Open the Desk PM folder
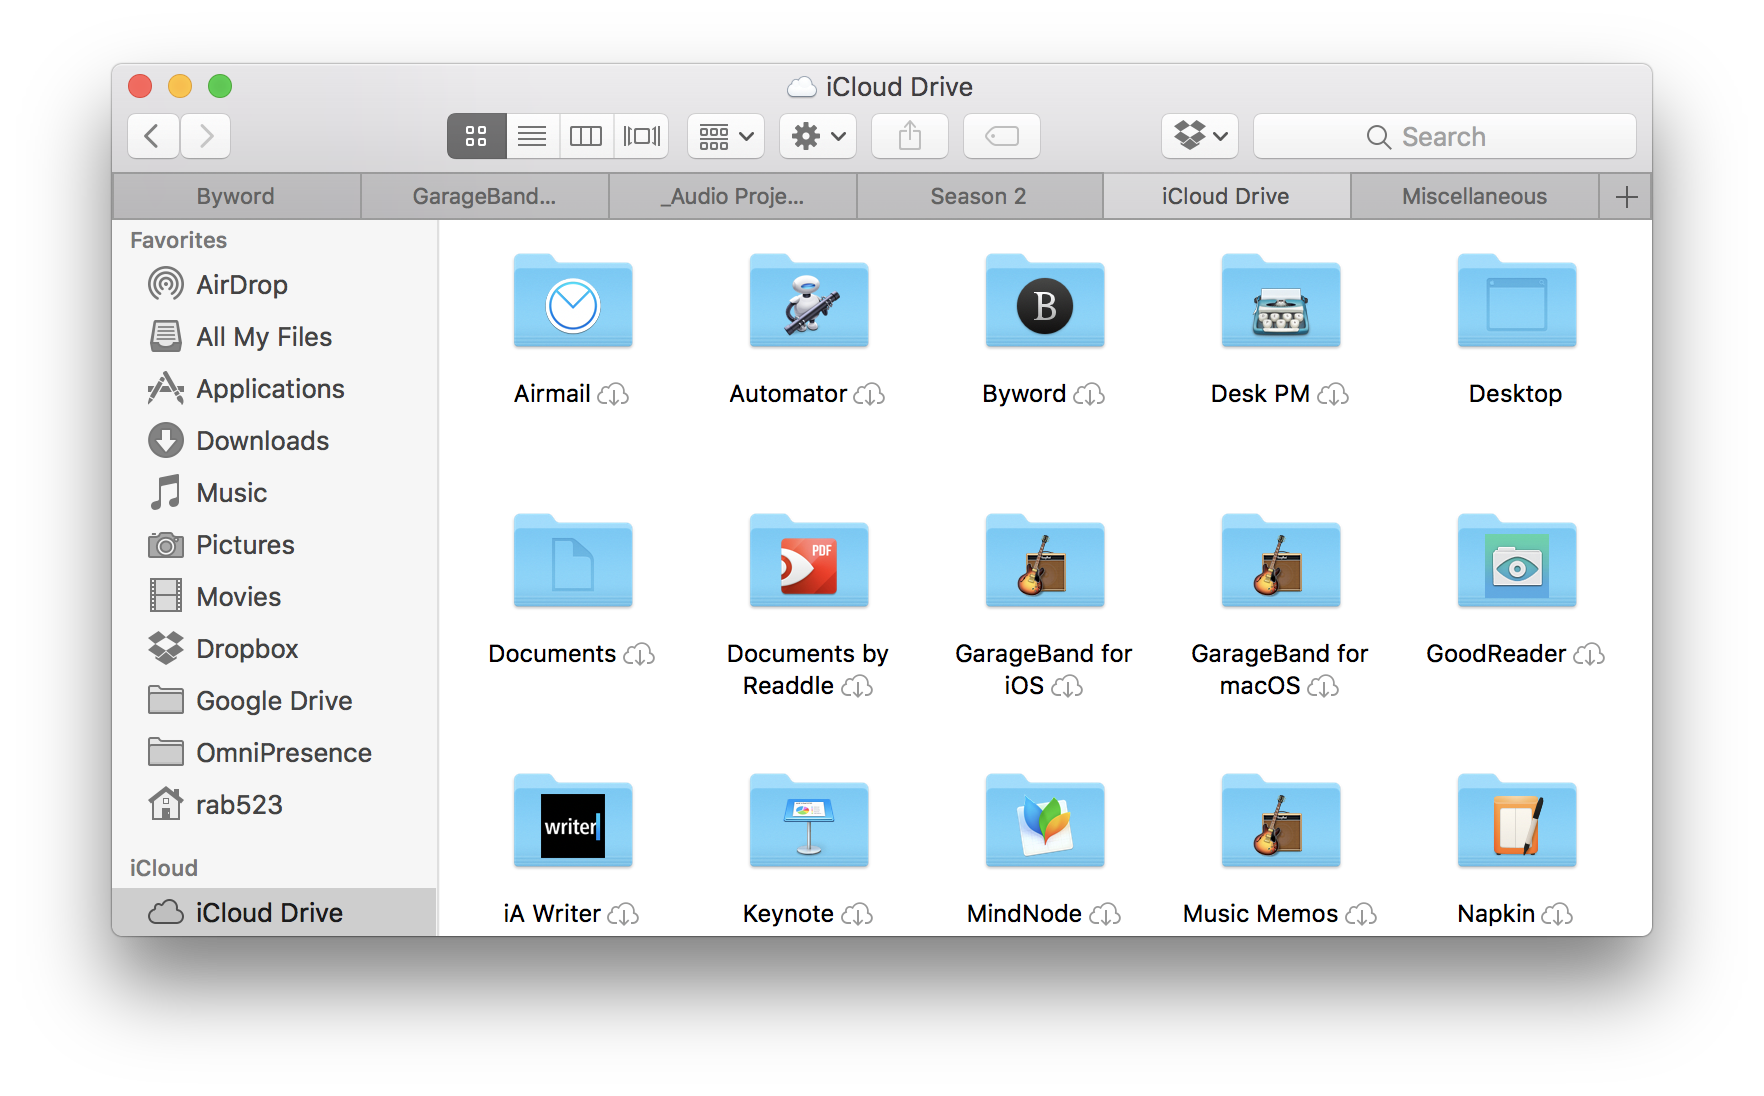 pos(1281,302)
